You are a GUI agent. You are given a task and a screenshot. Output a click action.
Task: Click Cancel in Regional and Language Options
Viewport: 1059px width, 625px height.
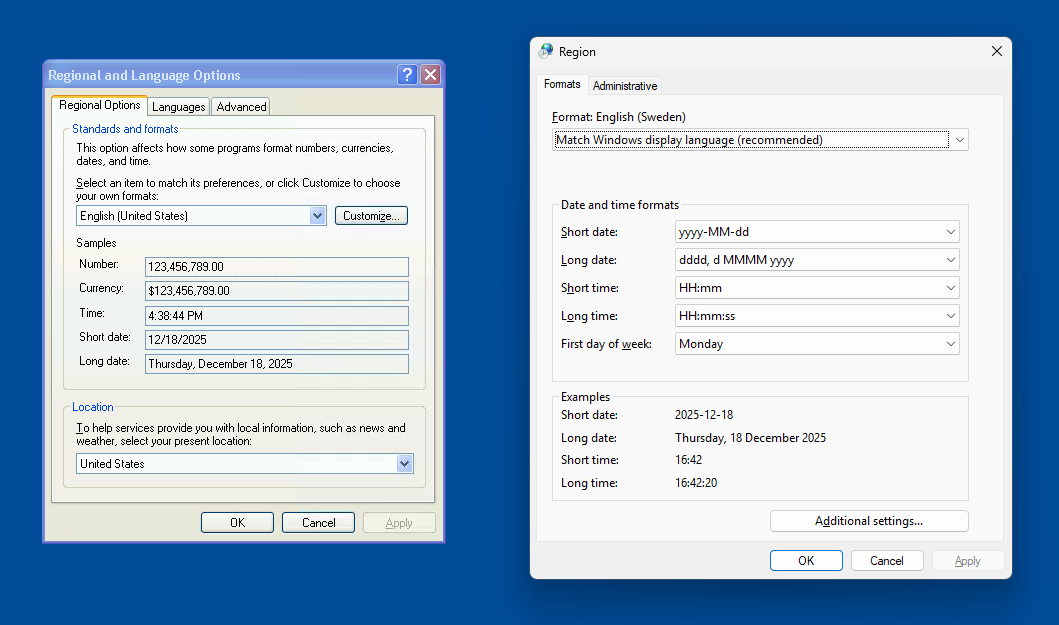click(318, 522)
